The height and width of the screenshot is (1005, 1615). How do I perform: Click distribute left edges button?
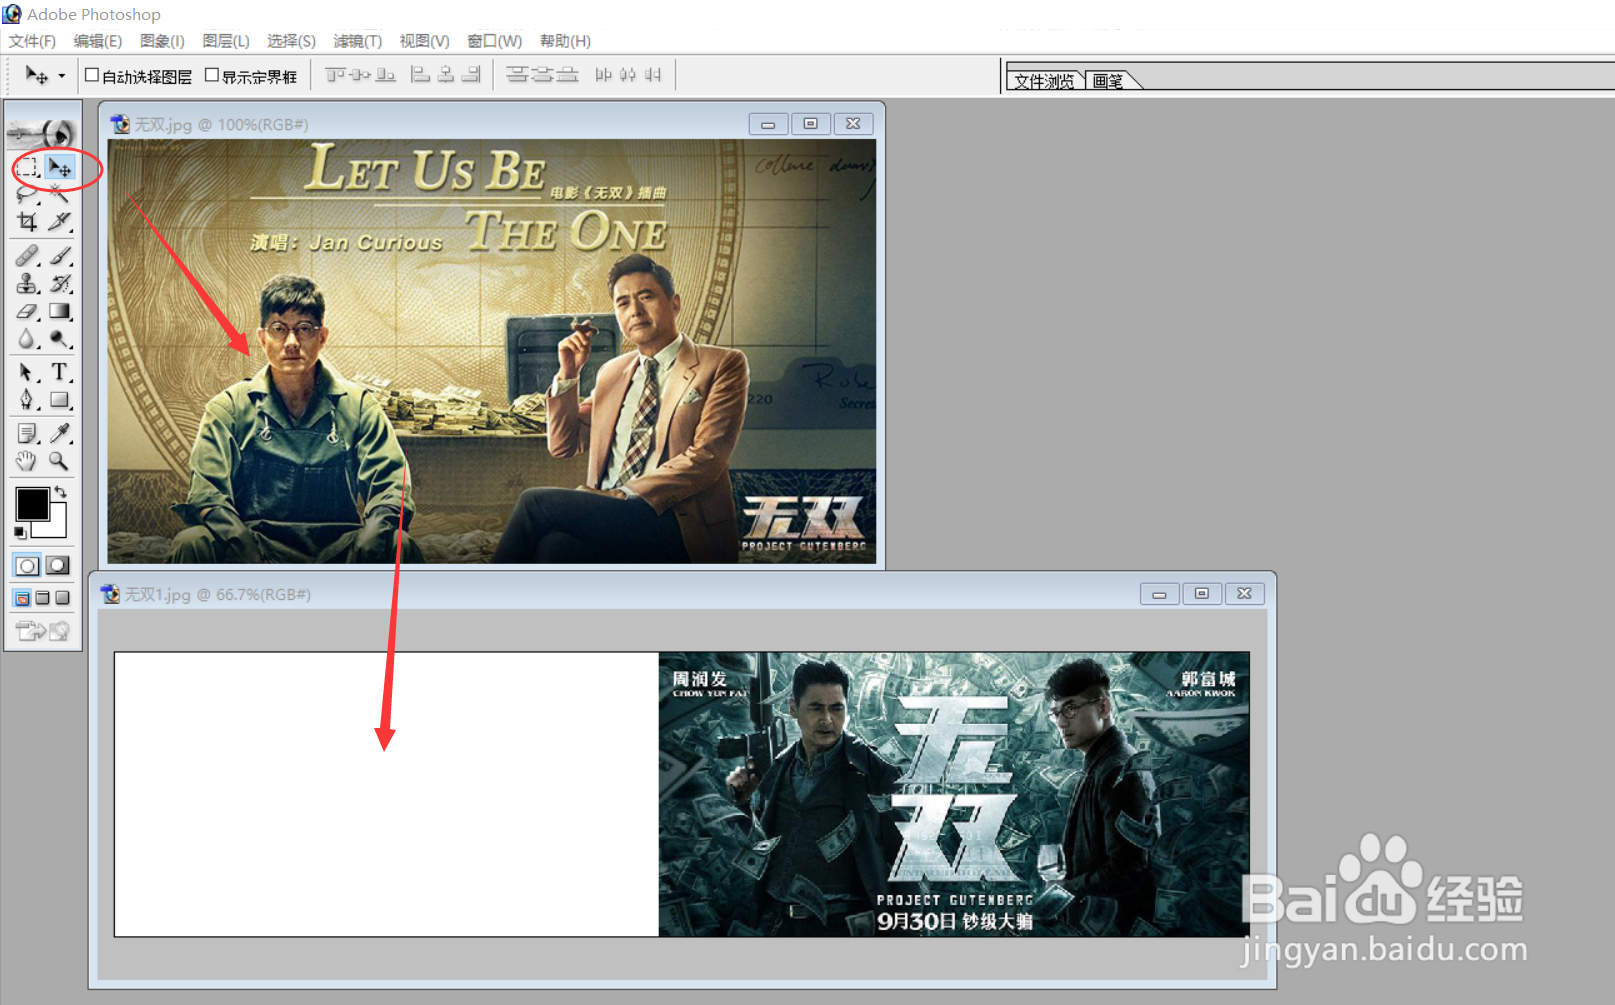click(603, 75)
